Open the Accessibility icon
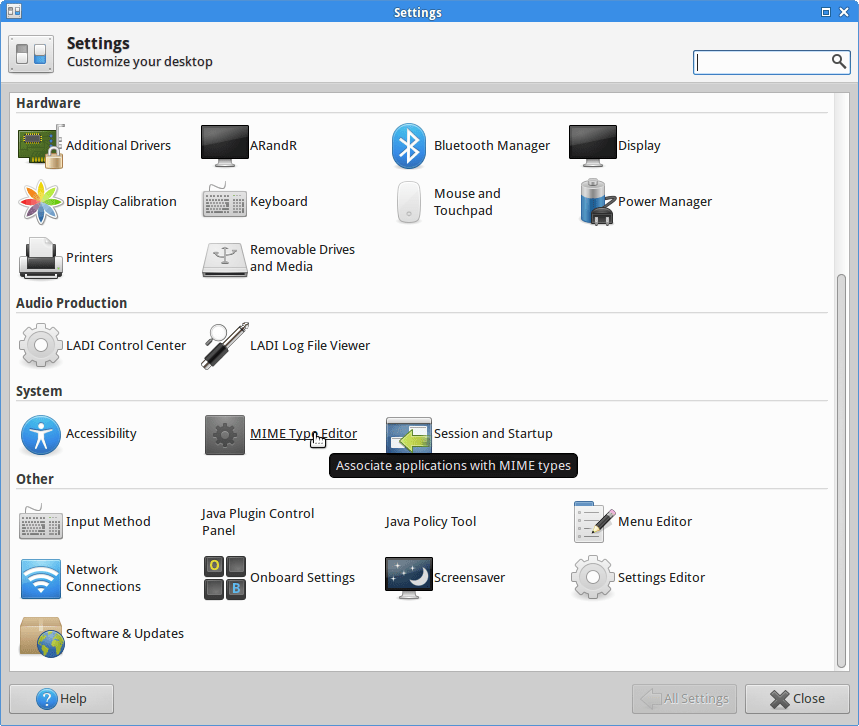The height and width of the screenshot is (726, 859). pos(41,435)
